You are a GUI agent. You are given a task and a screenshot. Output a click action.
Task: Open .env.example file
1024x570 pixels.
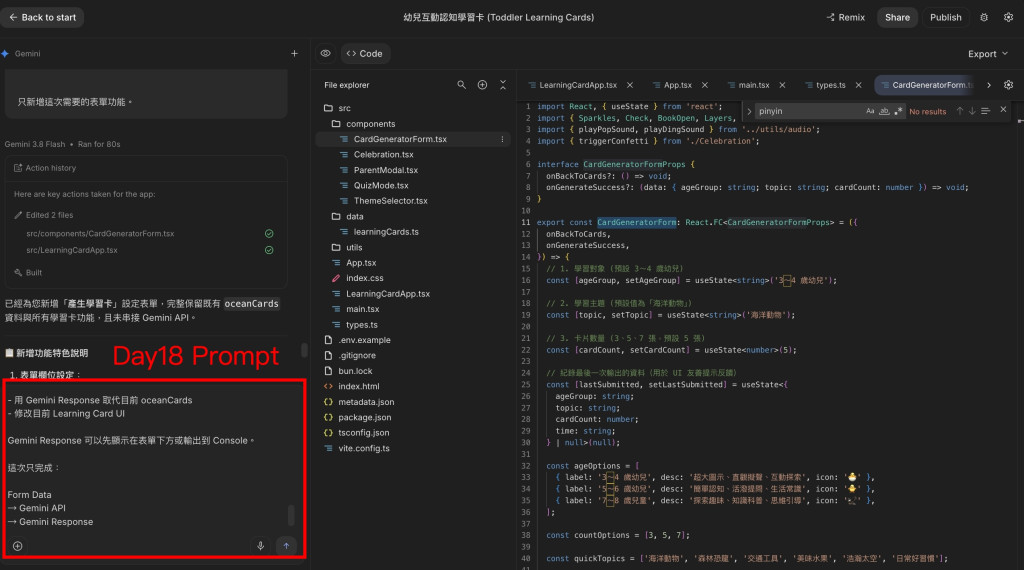pos(364,340)
